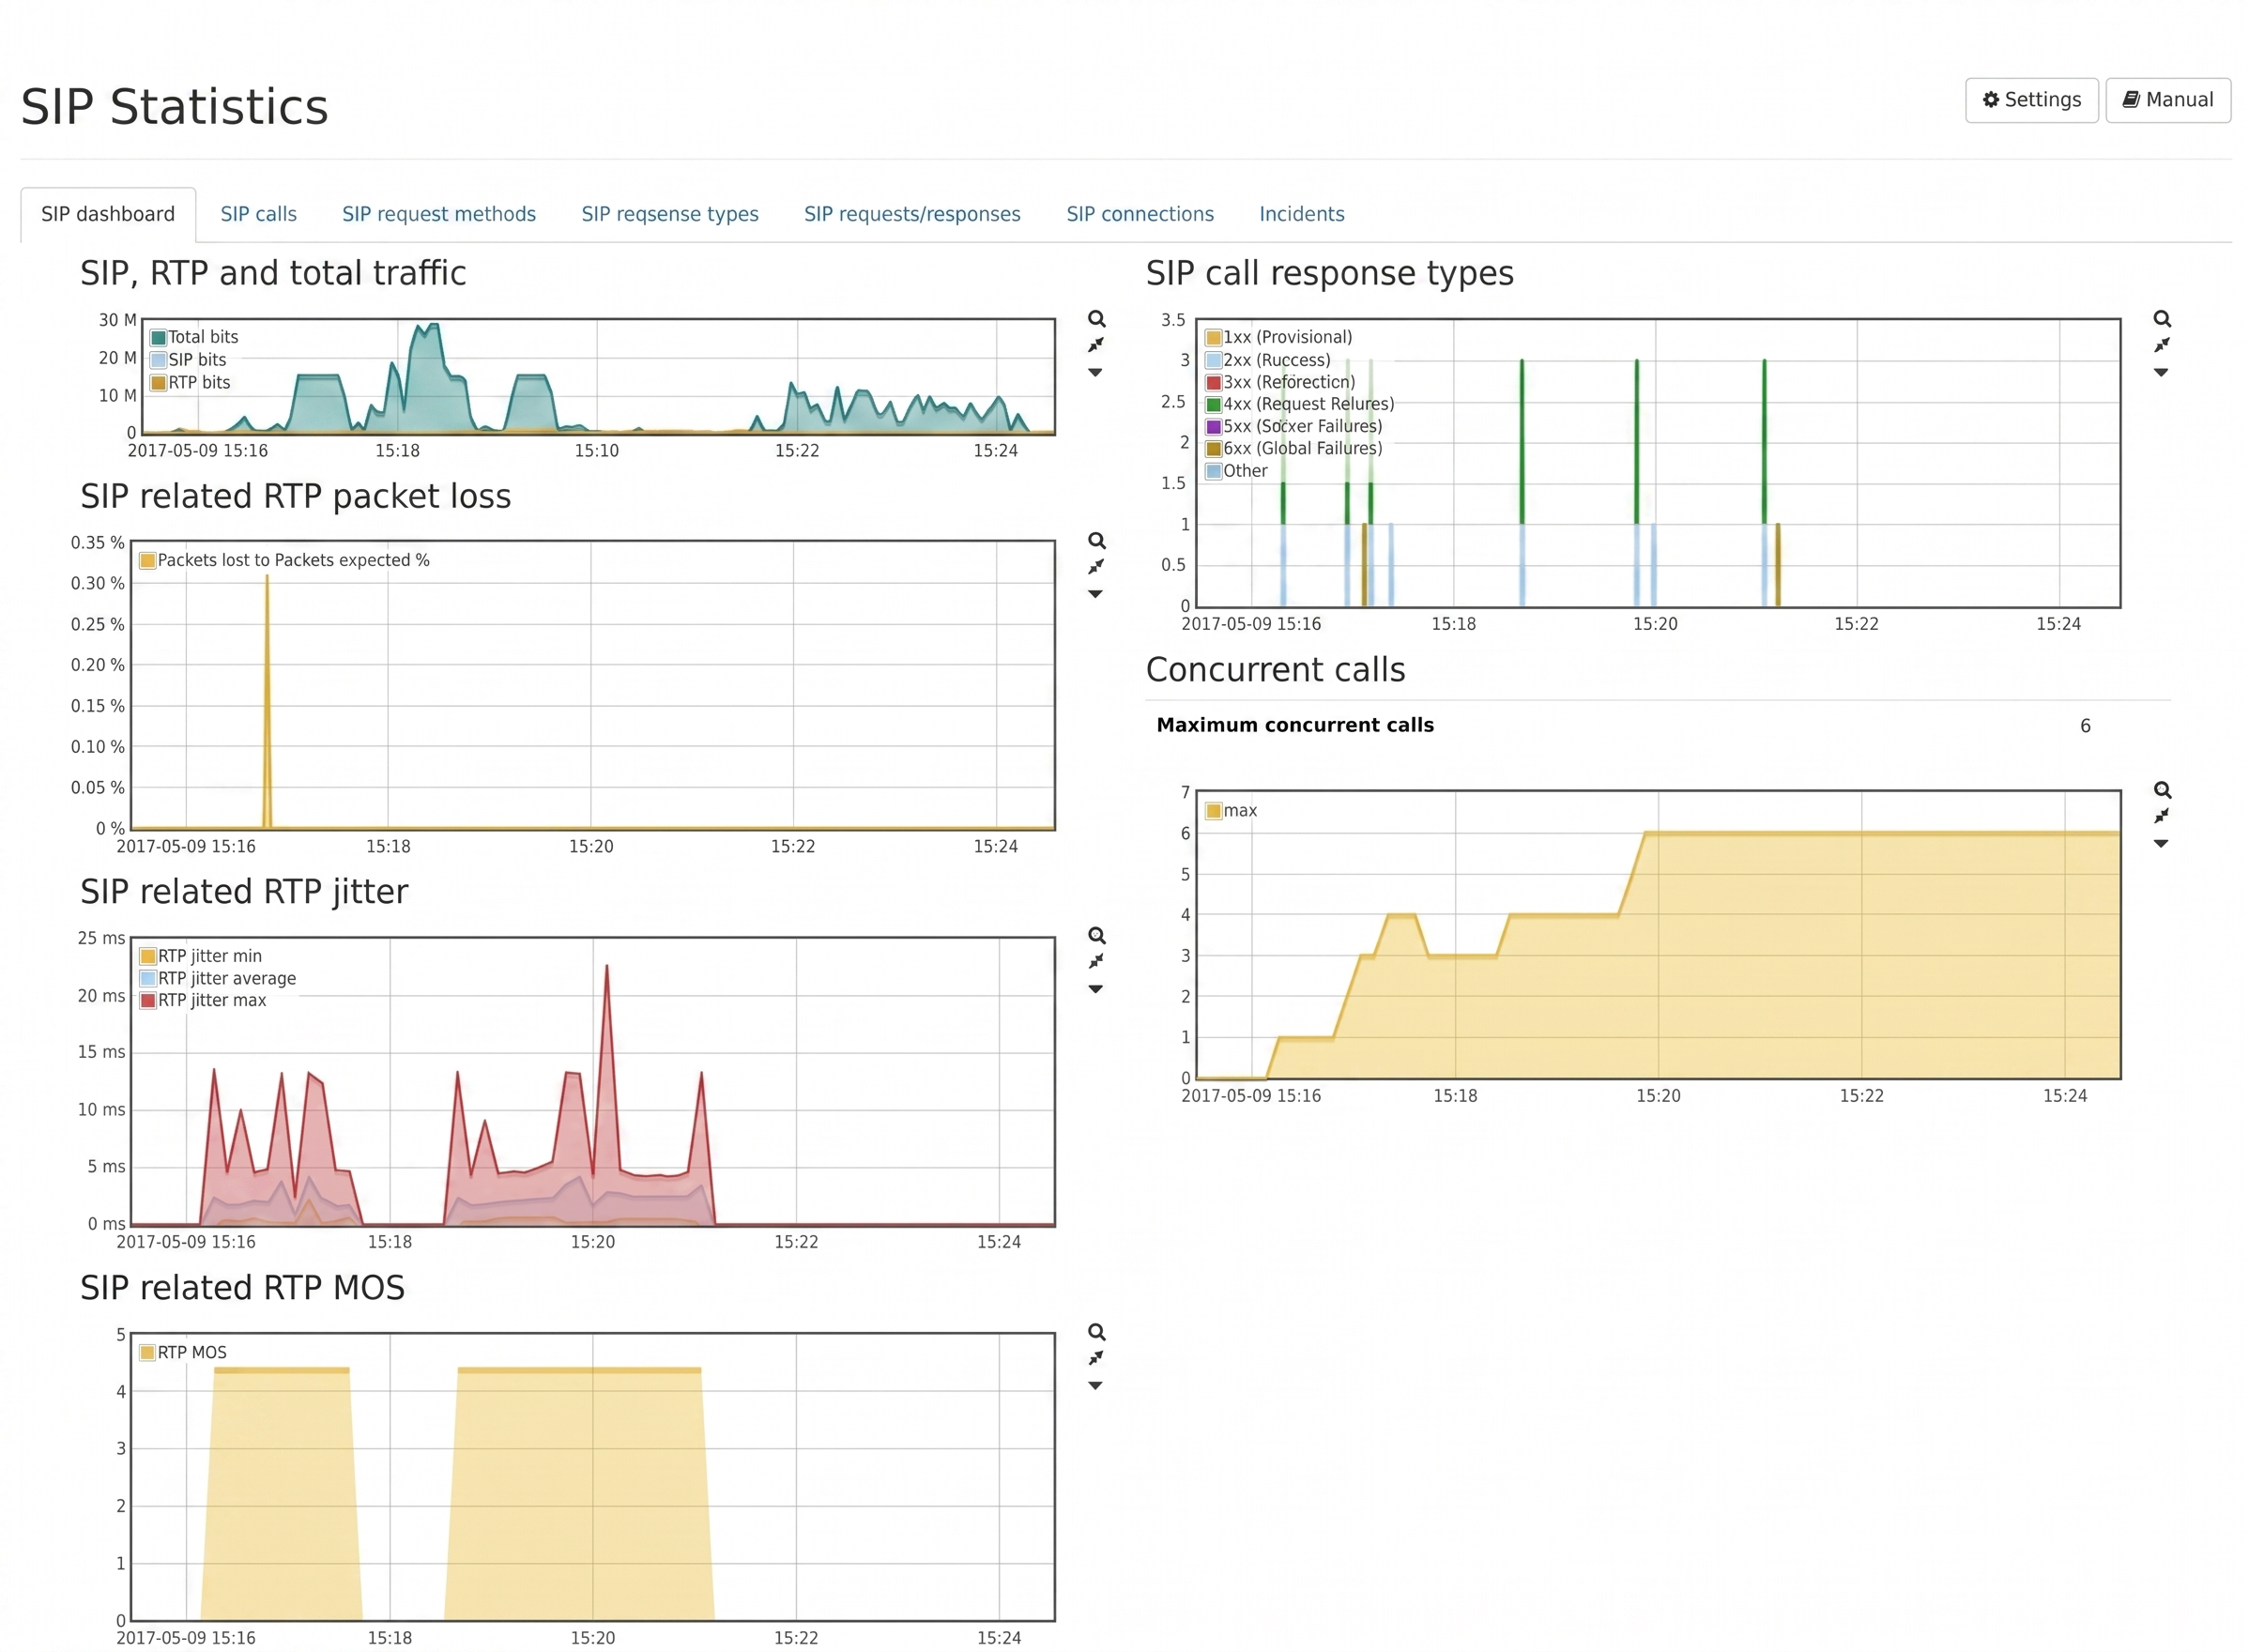Toggle Total bits legend swatch
2249x1652 pixels.
(x=158, y=338)
